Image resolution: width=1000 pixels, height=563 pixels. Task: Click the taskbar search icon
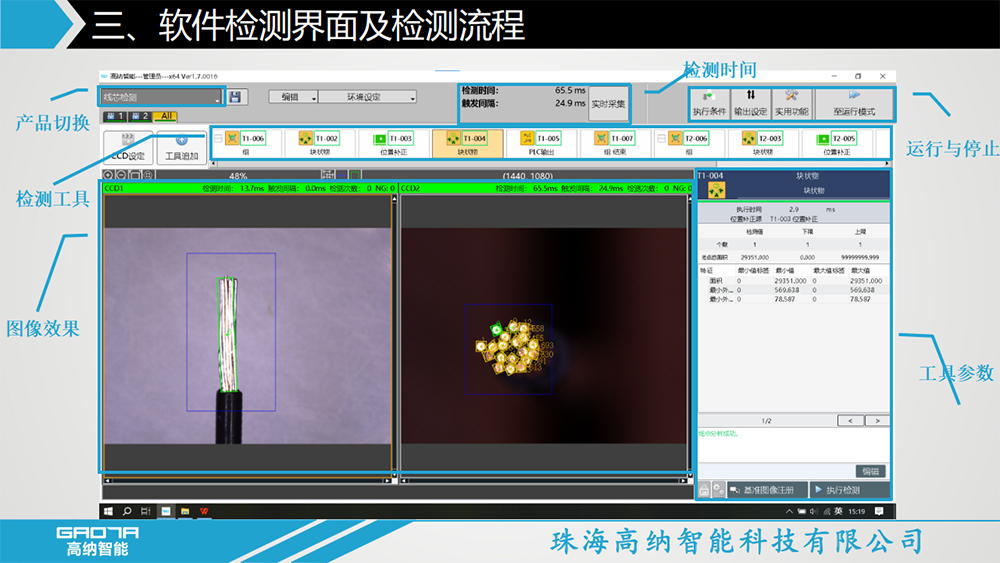pos(127,511)
